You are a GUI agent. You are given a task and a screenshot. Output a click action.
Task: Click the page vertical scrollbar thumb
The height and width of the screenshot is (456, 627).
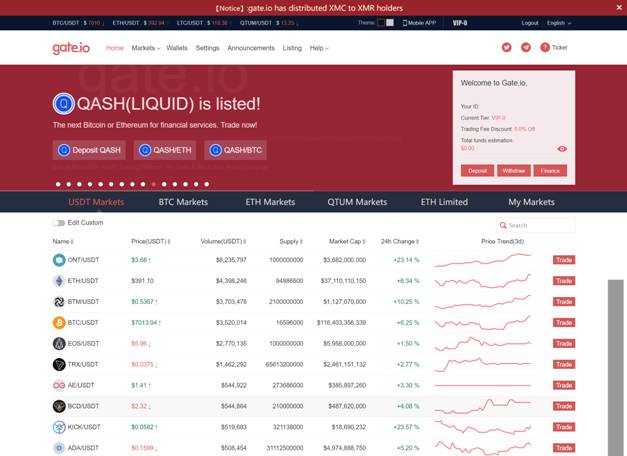(616, 368)
